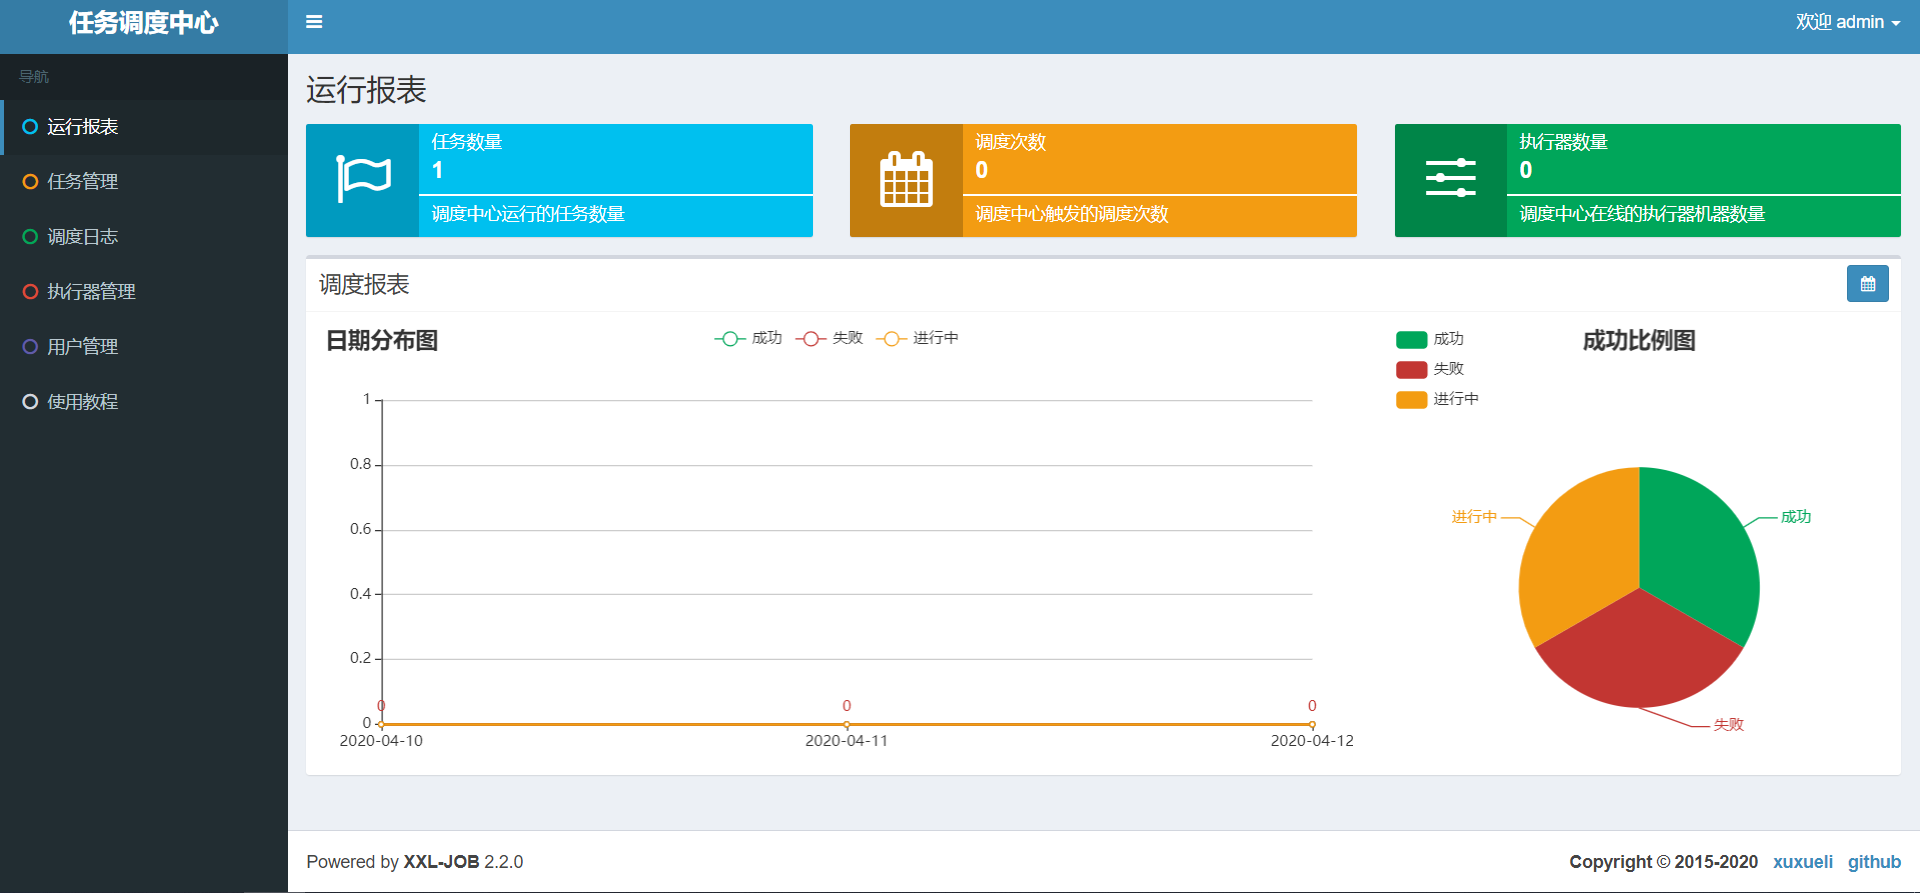The height and width of the screenshot is (893, 1920).
Task: Toggle the sidebar with the hamburger icon
Action: [x=314, y=22]
